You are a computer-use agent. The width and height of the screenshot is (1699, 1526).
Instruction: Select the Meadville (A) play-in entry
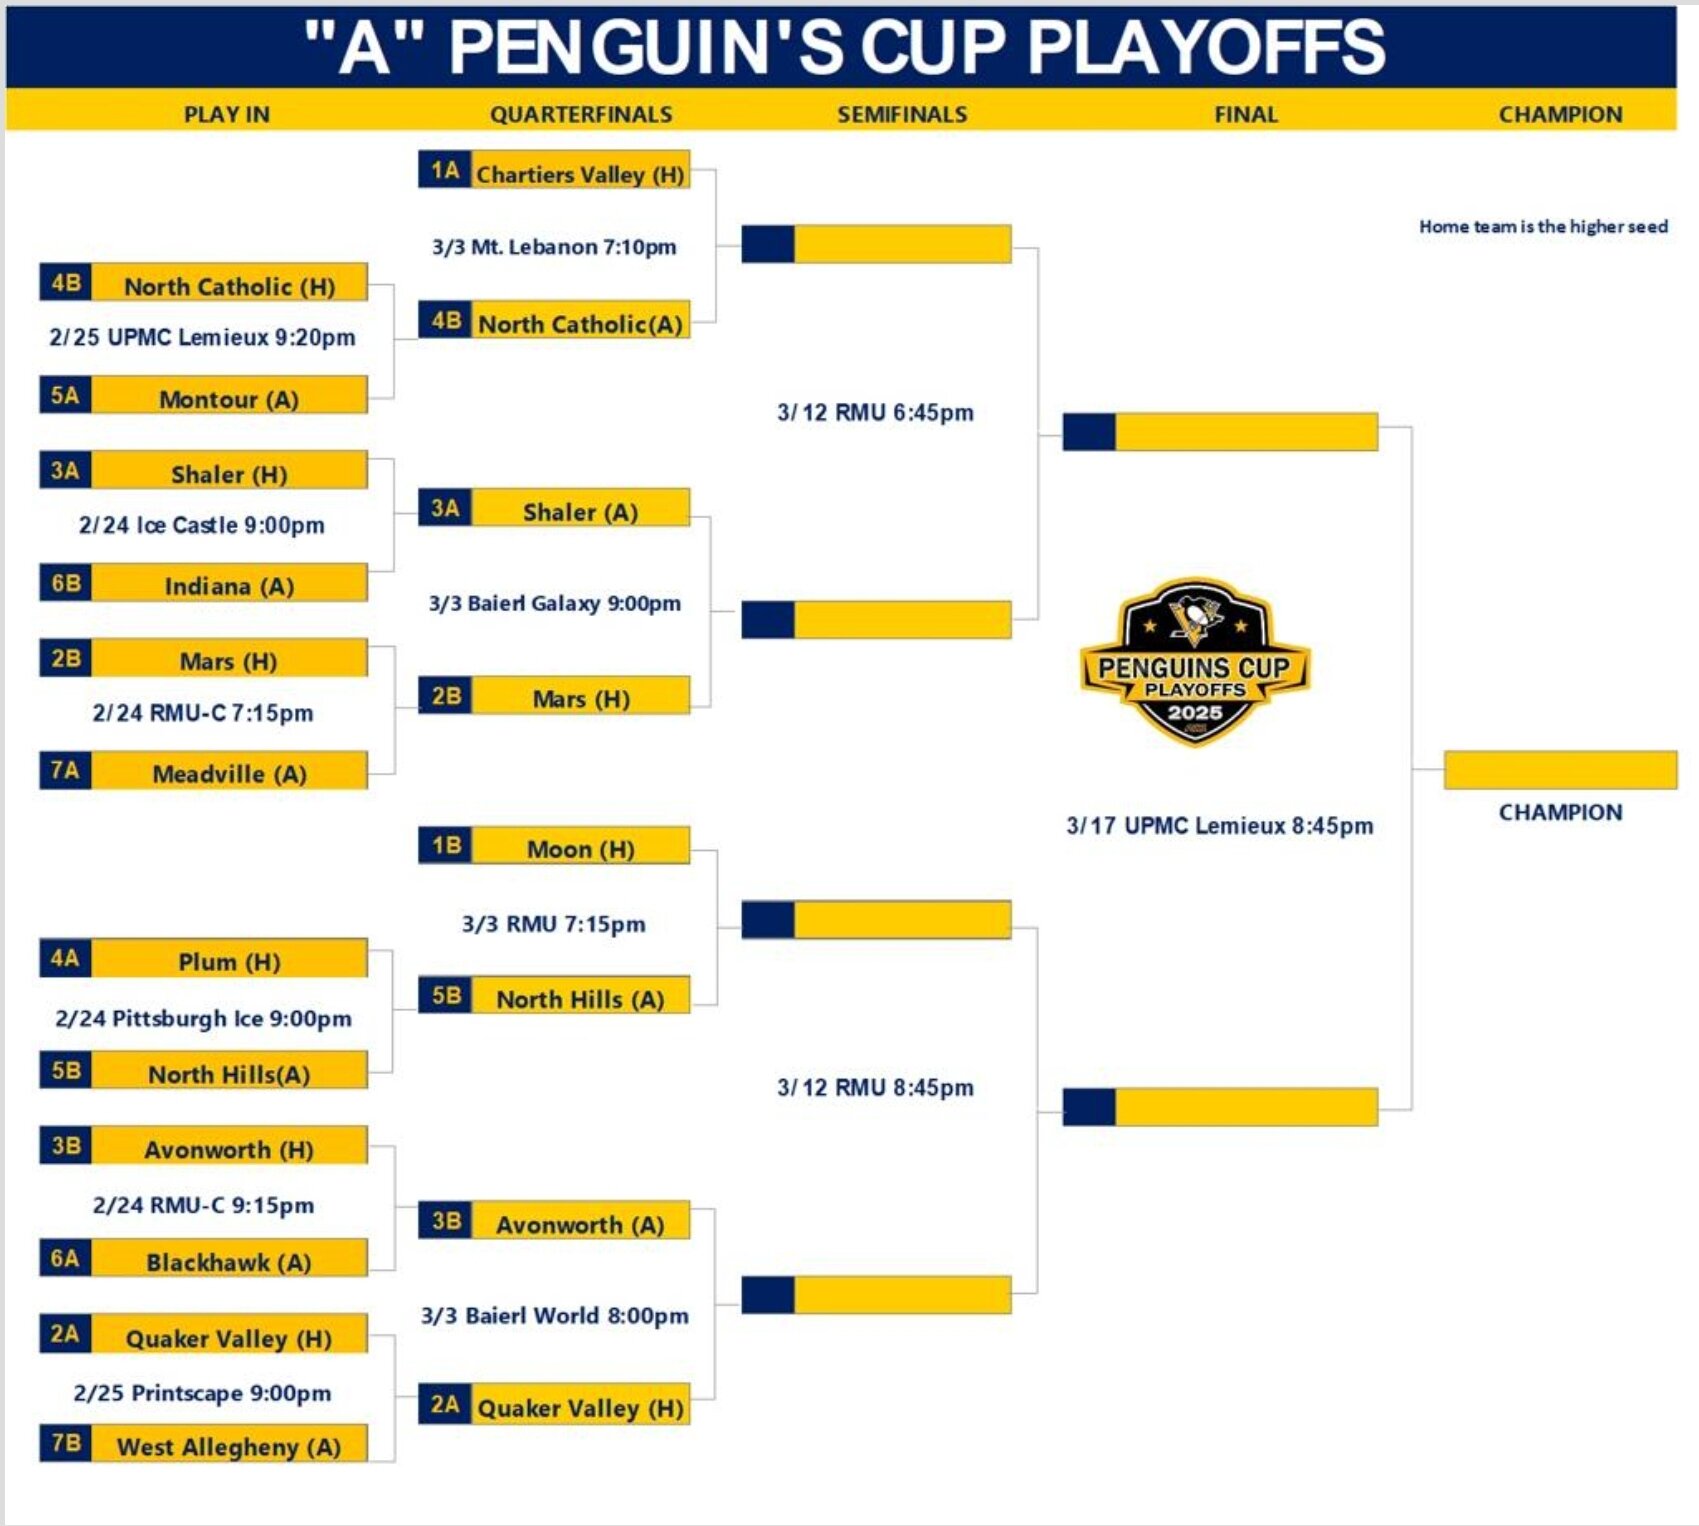(203, 771)
